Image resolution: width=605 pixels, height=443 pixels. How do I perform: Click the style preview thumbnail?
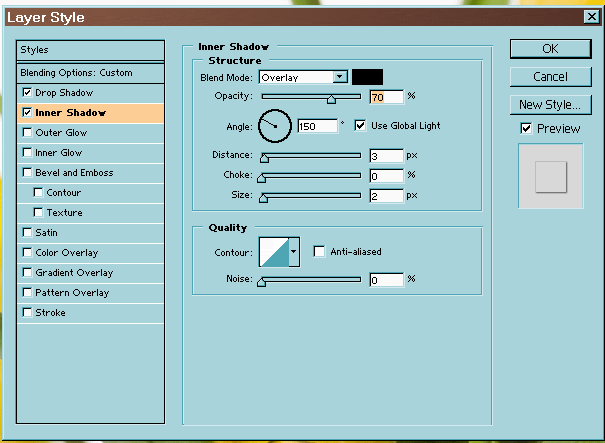tap(550, 177)
